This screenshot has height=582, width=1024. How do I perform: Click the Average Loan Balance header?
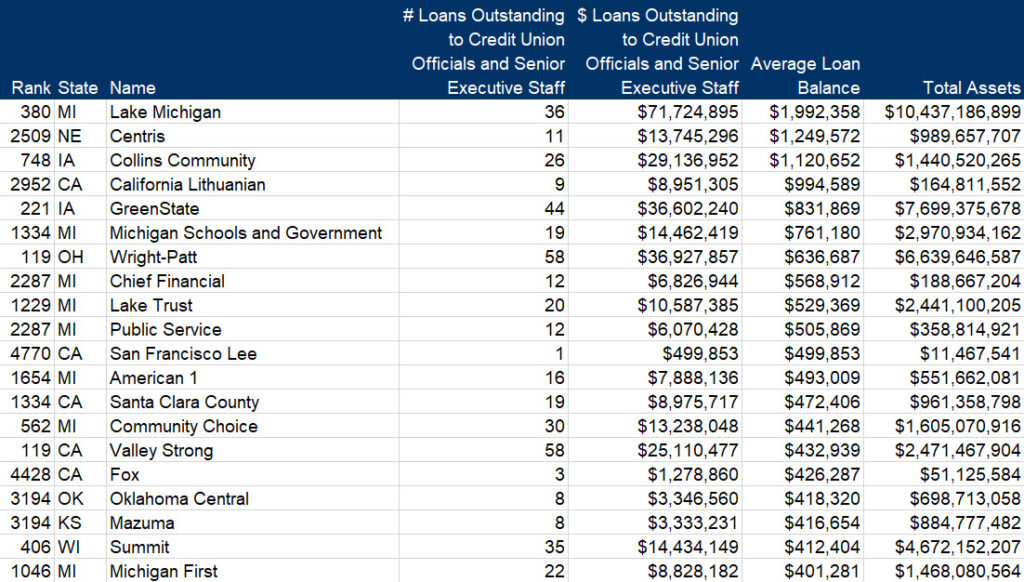(x=805, y=76)
